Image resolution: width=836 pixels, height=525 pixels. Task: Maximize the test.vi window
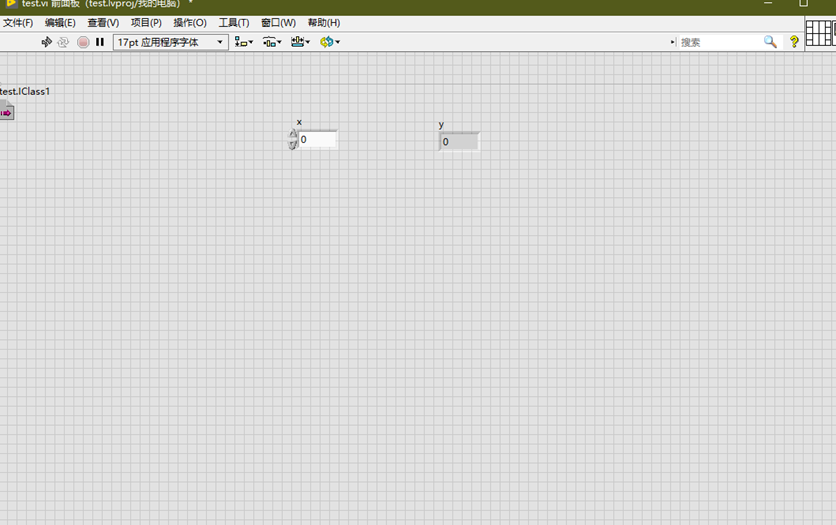coord(803,3)
